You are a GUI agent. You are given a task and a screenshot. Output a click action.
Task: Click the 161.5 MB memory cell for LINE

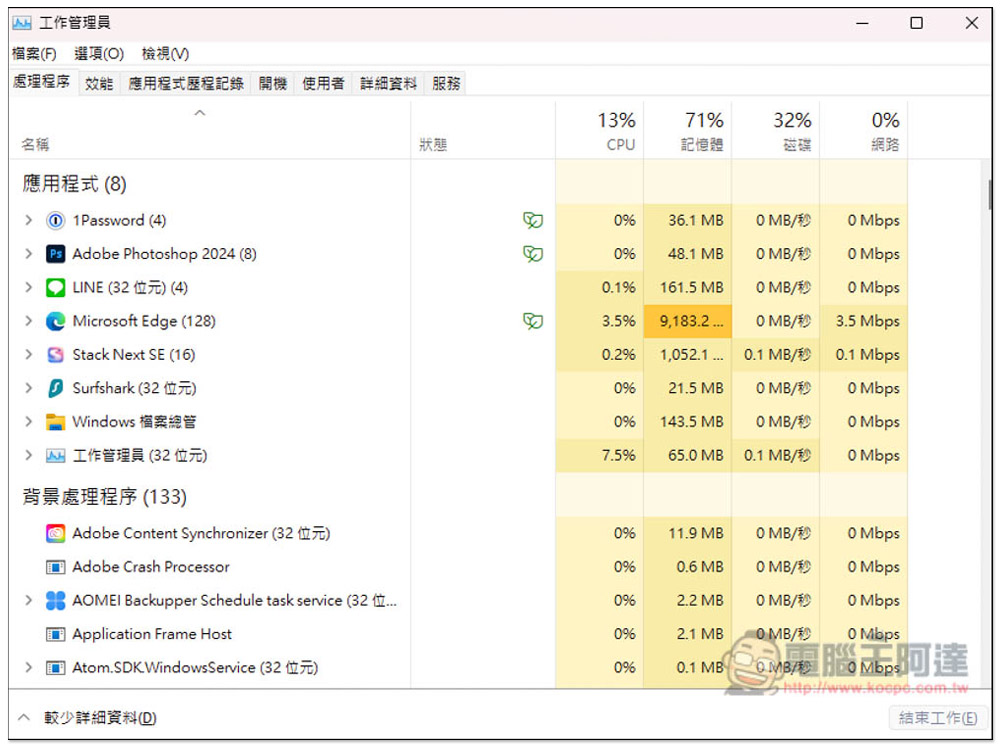[688, 288]
